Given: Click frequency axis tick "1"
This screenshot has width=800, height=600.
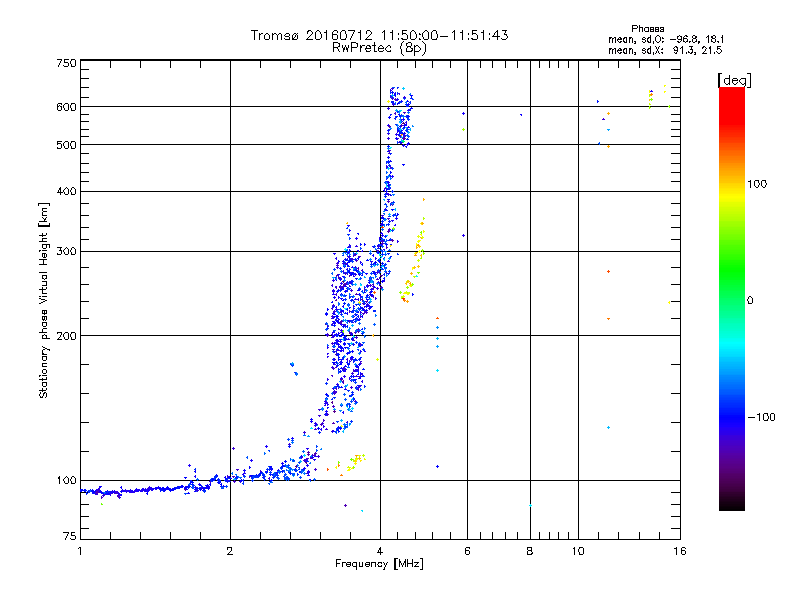Looking at the screenshot, I should point(80,551).
